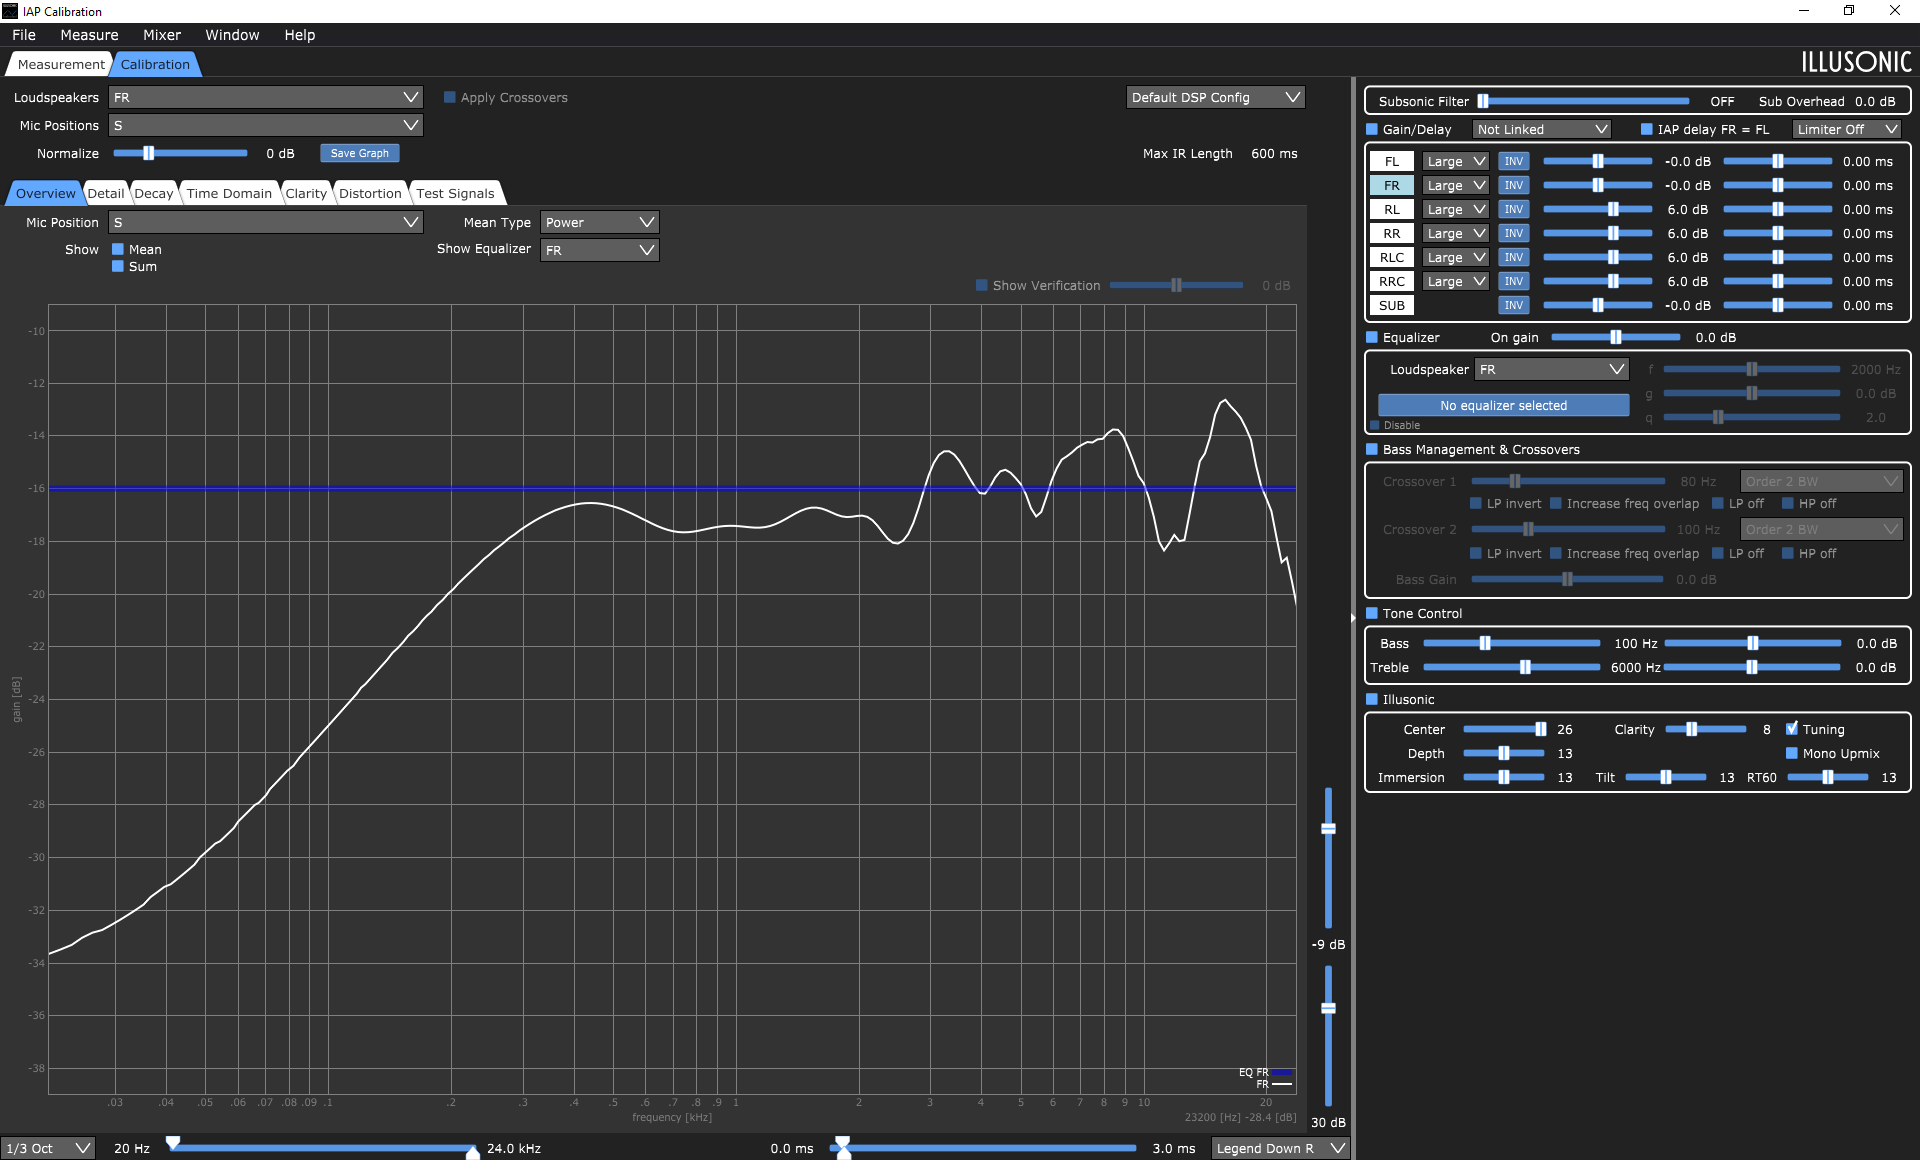Open the Mic Positions dropdown

click(266, 125)
